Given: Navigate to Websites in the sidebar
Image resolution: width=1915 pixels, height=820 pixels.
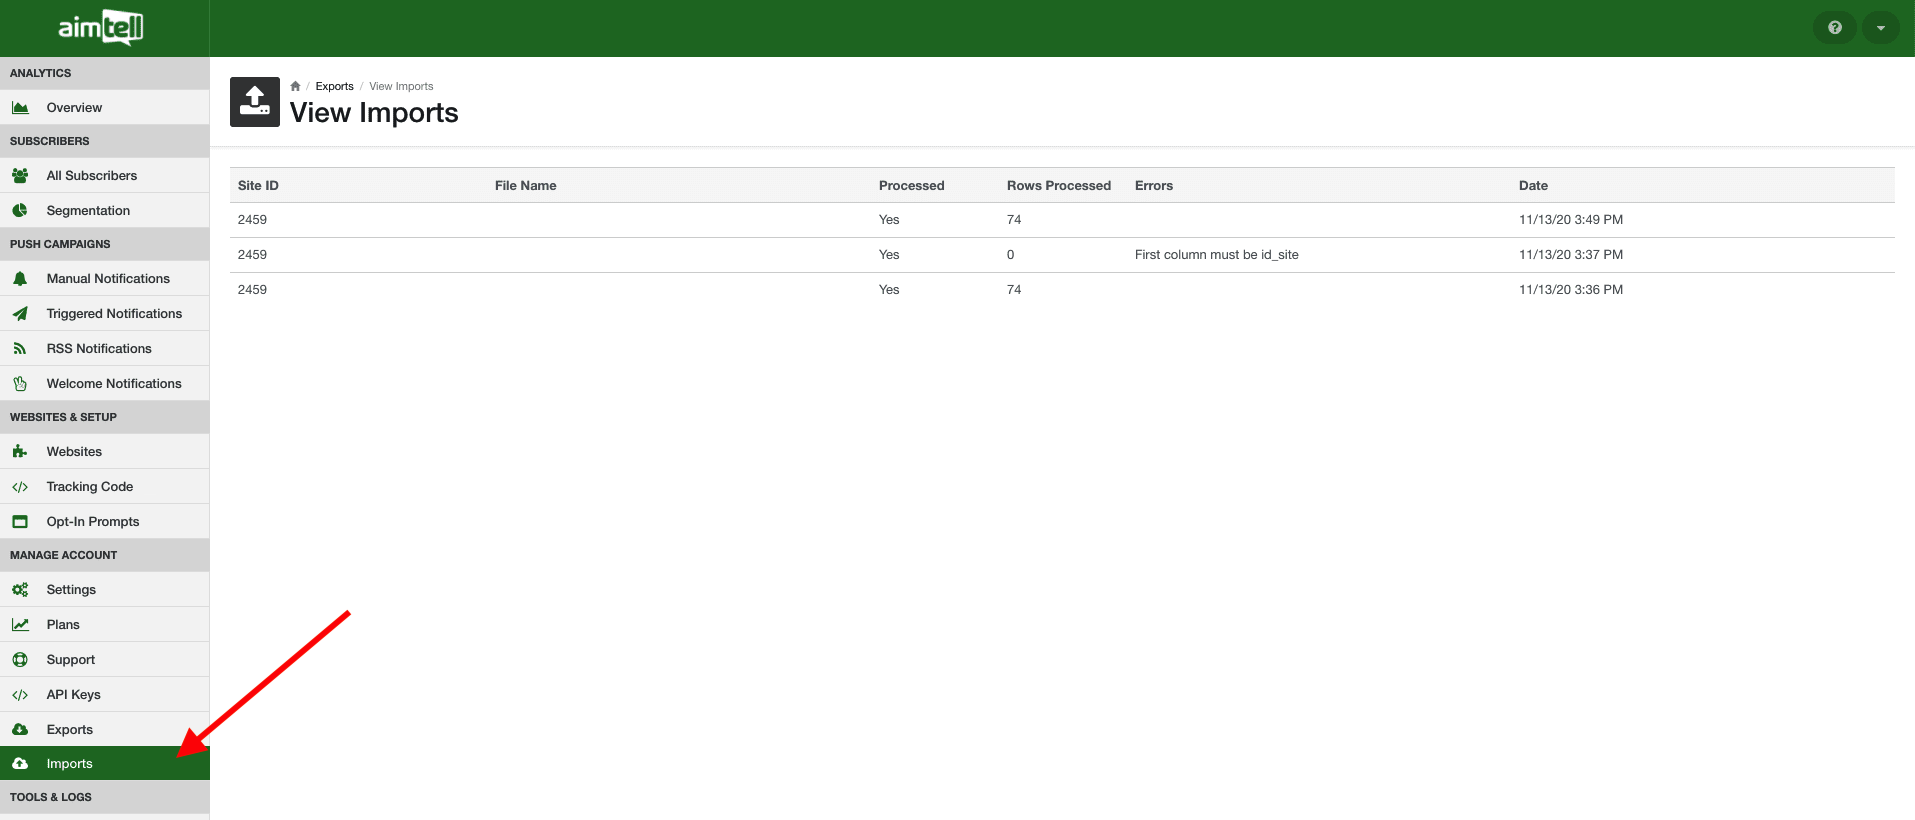Looking at the screenshot, I should click(x=74, y=452).
